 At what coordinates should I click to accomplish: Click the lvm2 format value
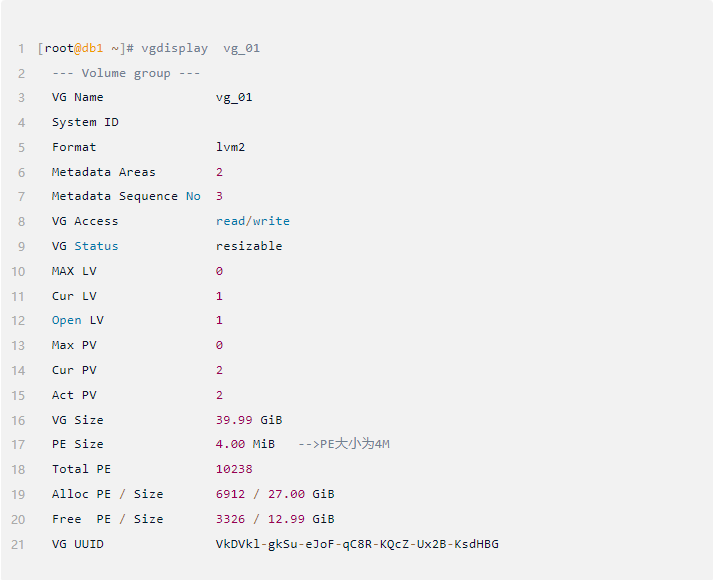tap(230, 147)
